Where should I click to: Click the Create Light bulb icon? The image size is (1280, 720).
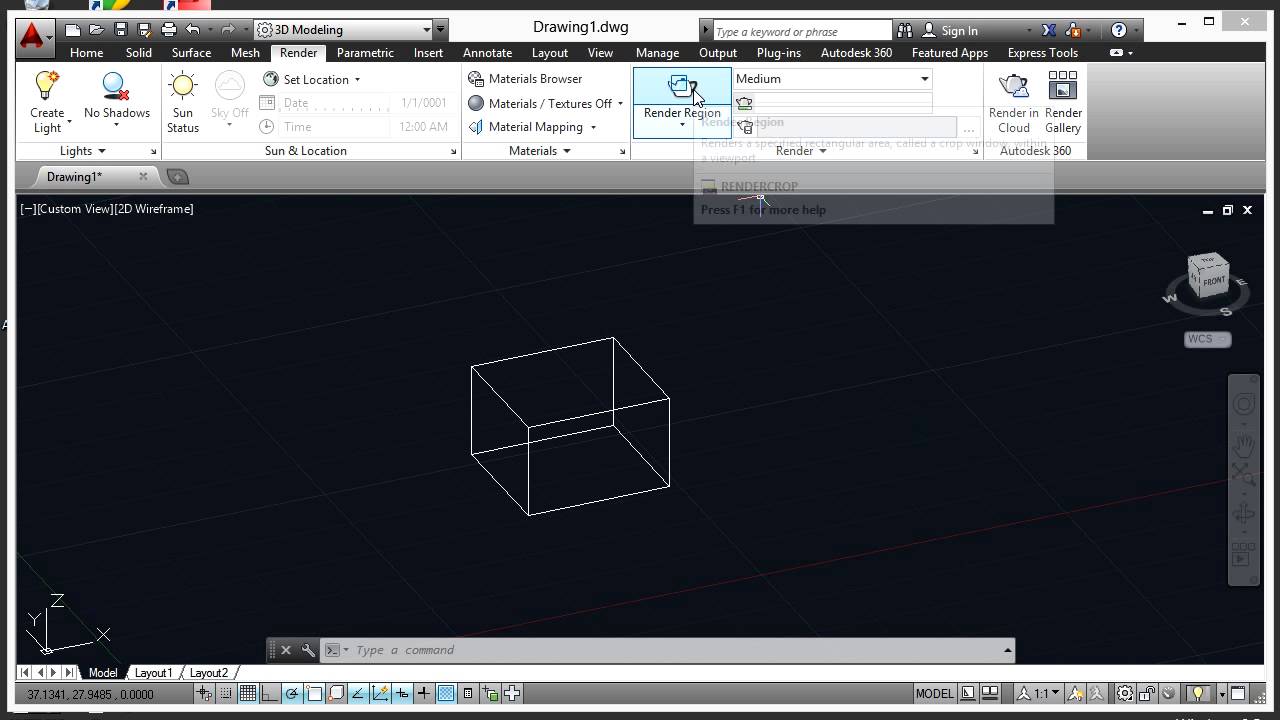tap(47, 86)
